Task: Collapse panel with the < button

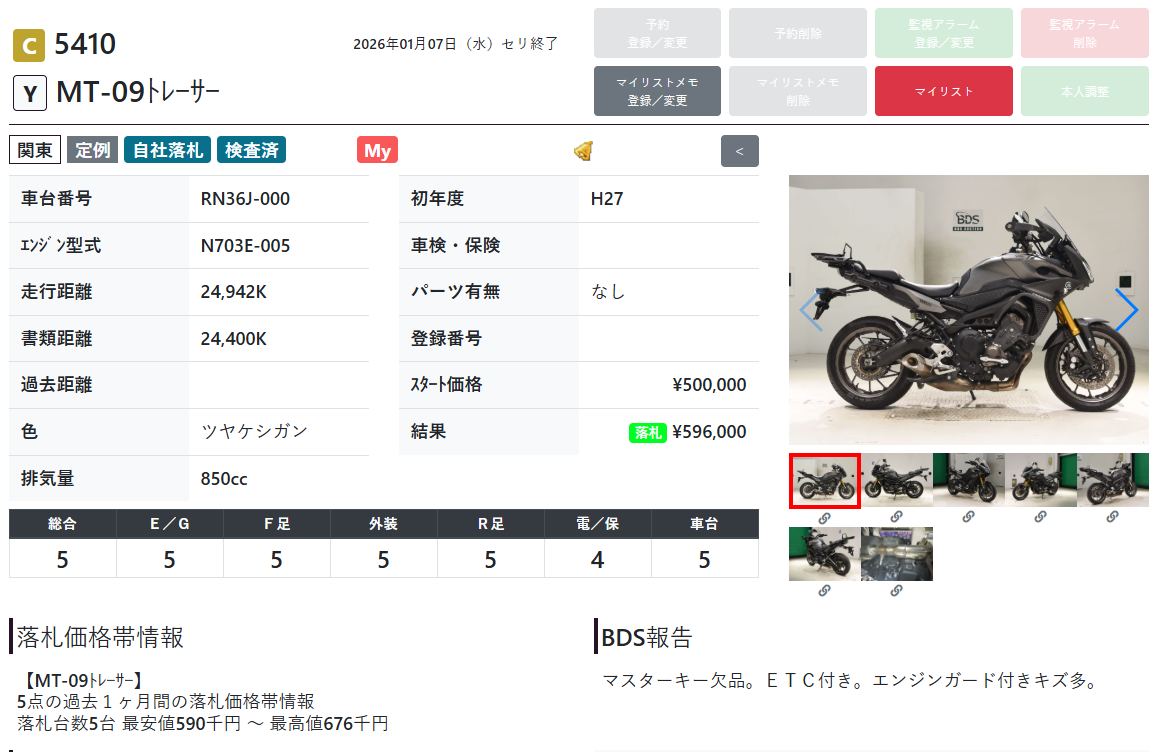Action: click(x=739, y=151)
